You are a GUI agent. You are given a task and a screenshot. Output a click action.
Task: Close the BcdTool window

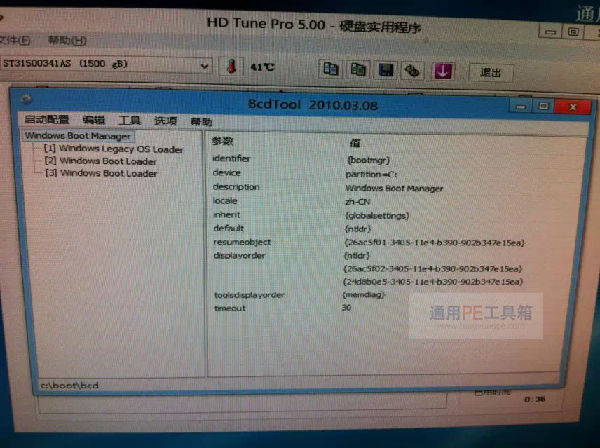point(572,107)
